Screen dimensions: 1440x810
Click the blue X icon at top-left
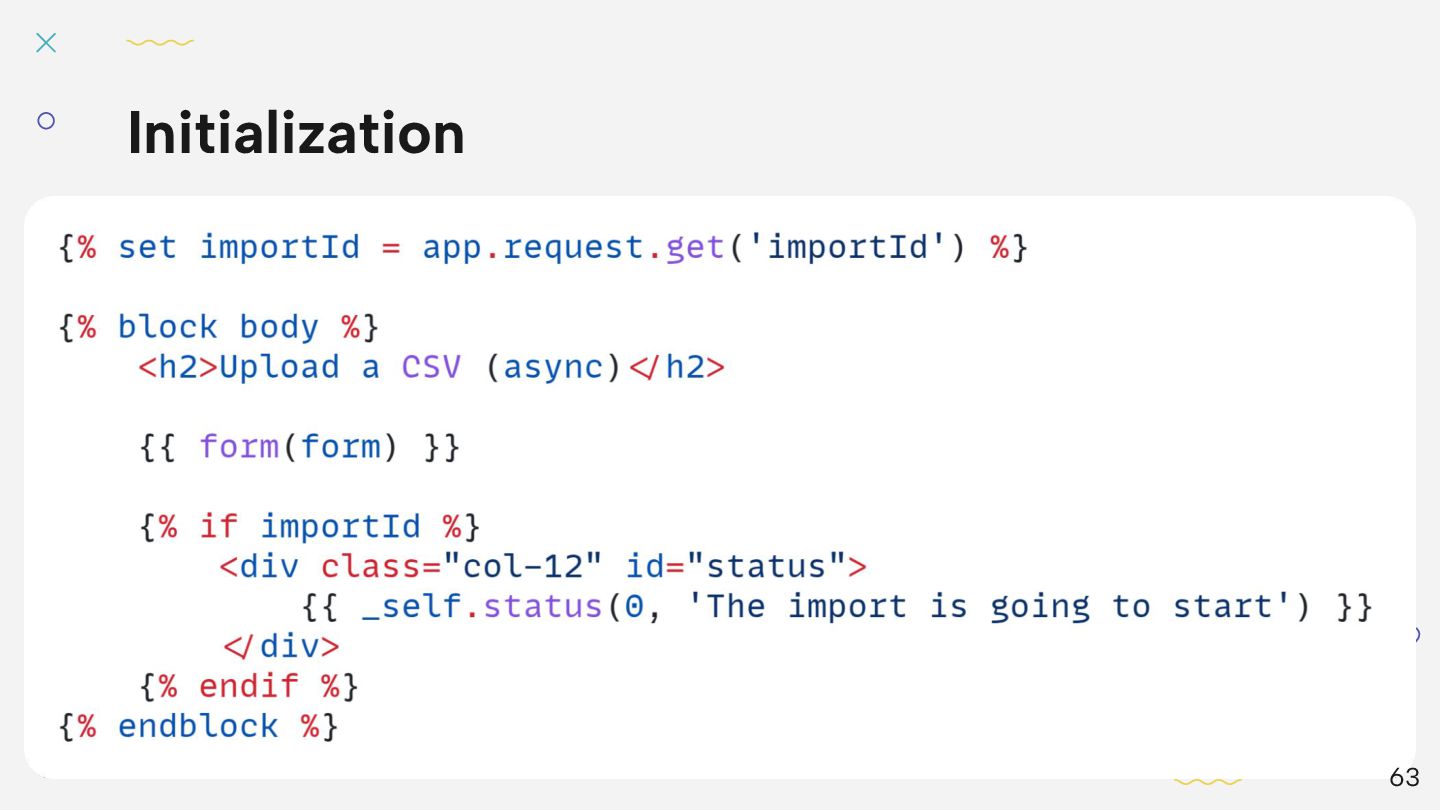(46, 42)
